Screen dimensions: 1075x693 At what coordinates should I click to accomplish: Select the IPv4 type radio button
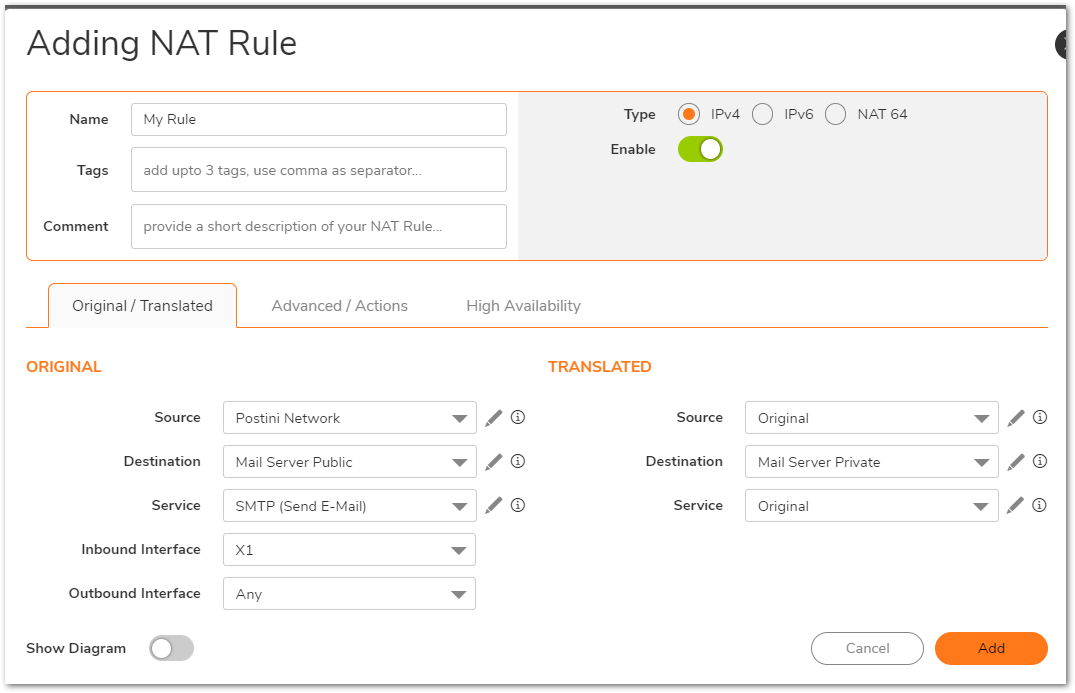689,114
